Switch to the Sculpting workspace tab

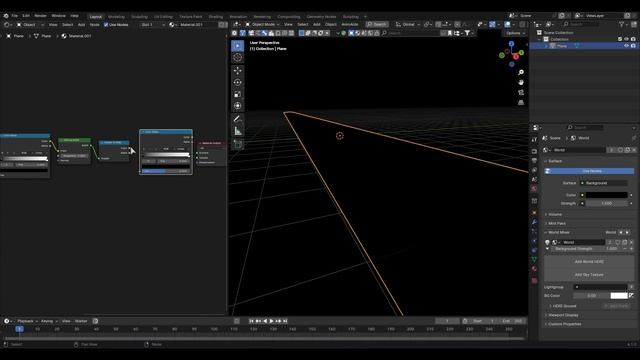tap(139, 17)
